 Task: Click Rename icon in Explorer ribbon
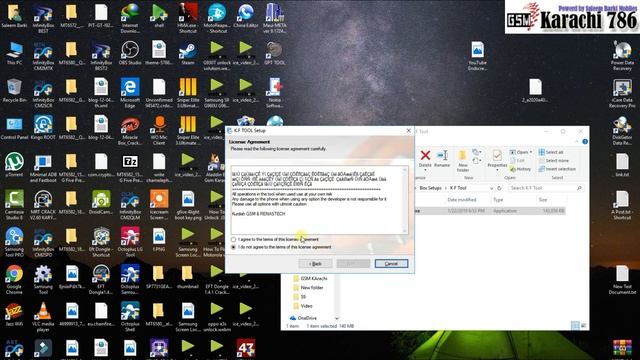coord(442,158)
